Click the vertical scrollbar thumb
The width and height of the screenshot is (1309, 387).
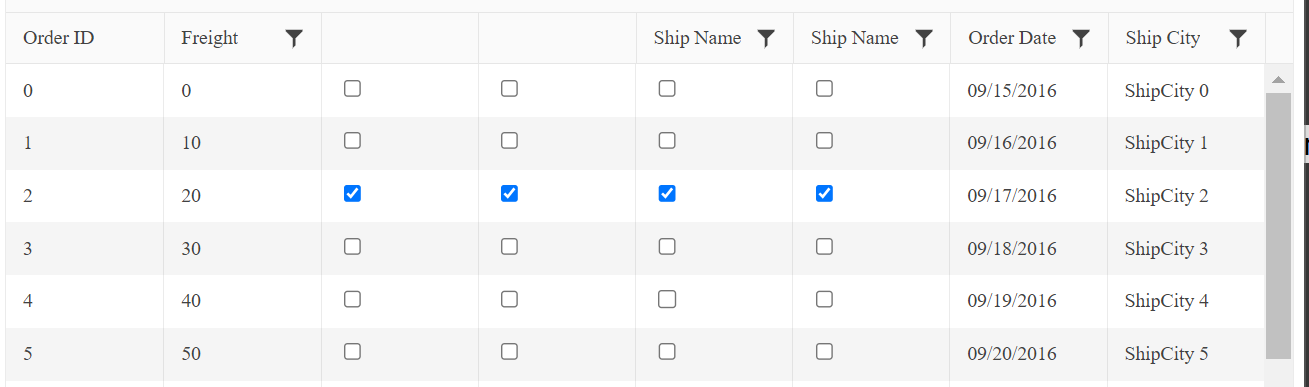[1278, 225]
